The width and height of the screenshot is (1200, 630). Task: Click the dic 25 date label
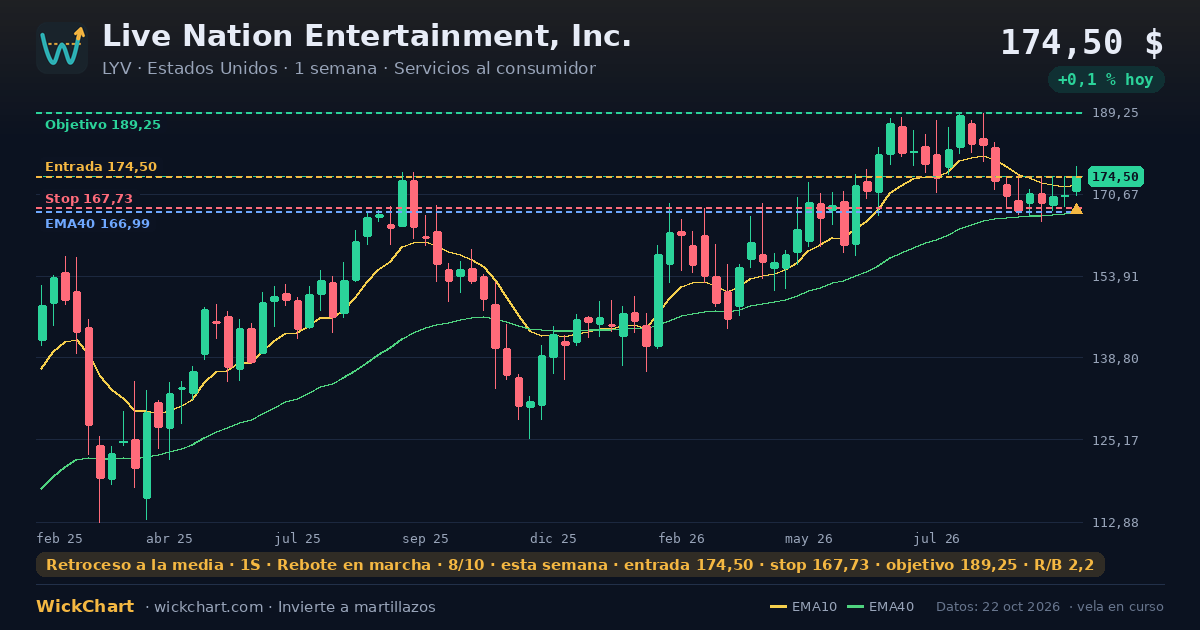[x=554, y=538]
